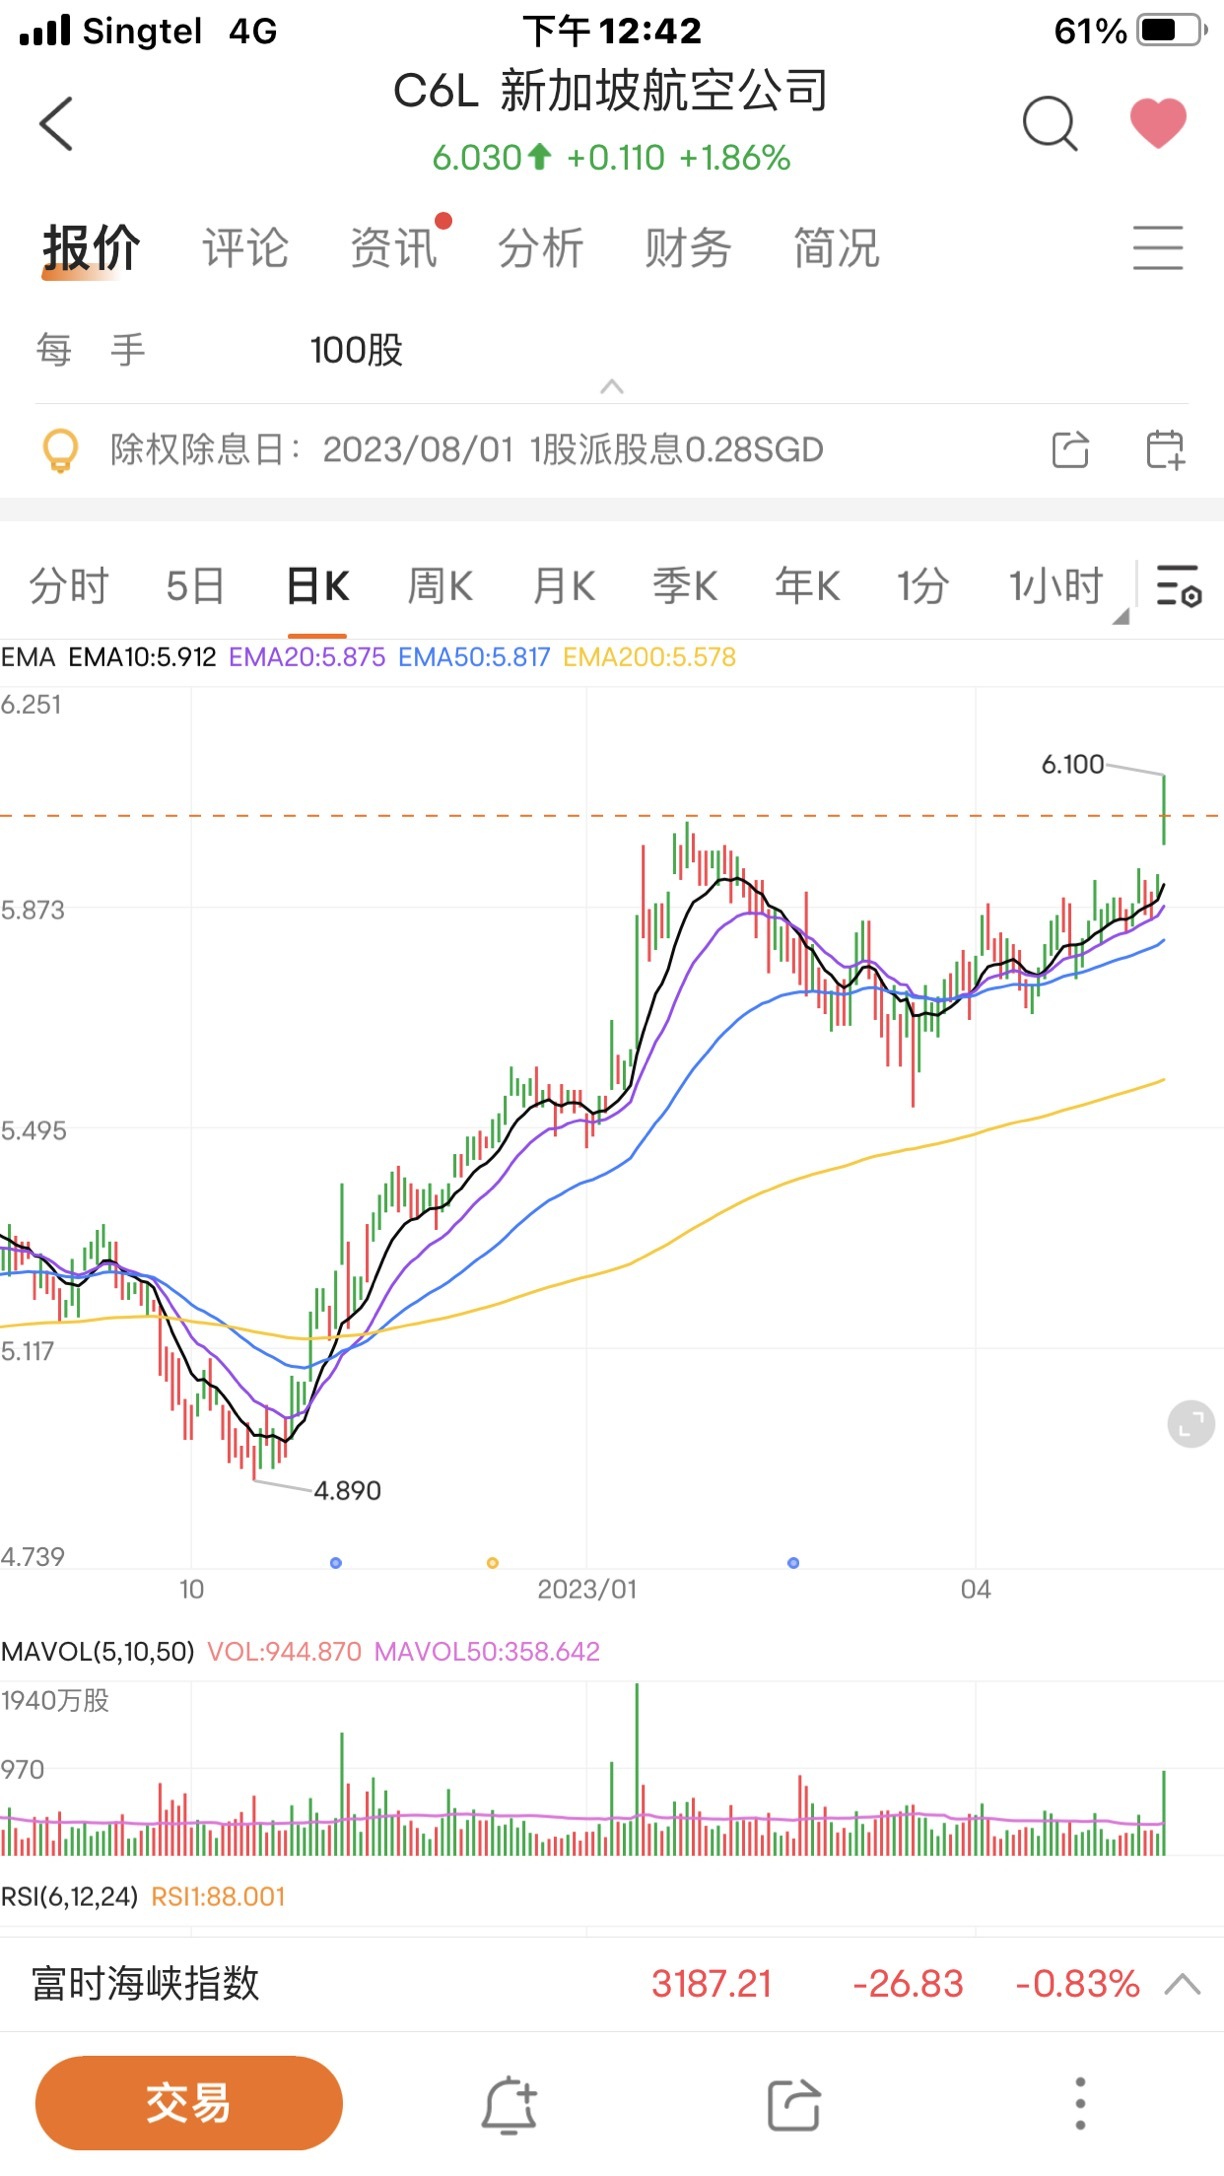Screen dimensions: 1224x2176
Task: Open the 资讯 tab
Action: (x=393, y=248)
